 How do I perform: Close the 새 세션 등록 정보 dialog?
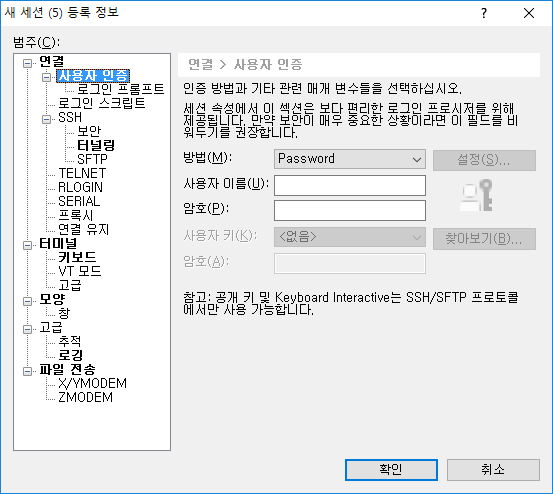click(x=529, y=13)
